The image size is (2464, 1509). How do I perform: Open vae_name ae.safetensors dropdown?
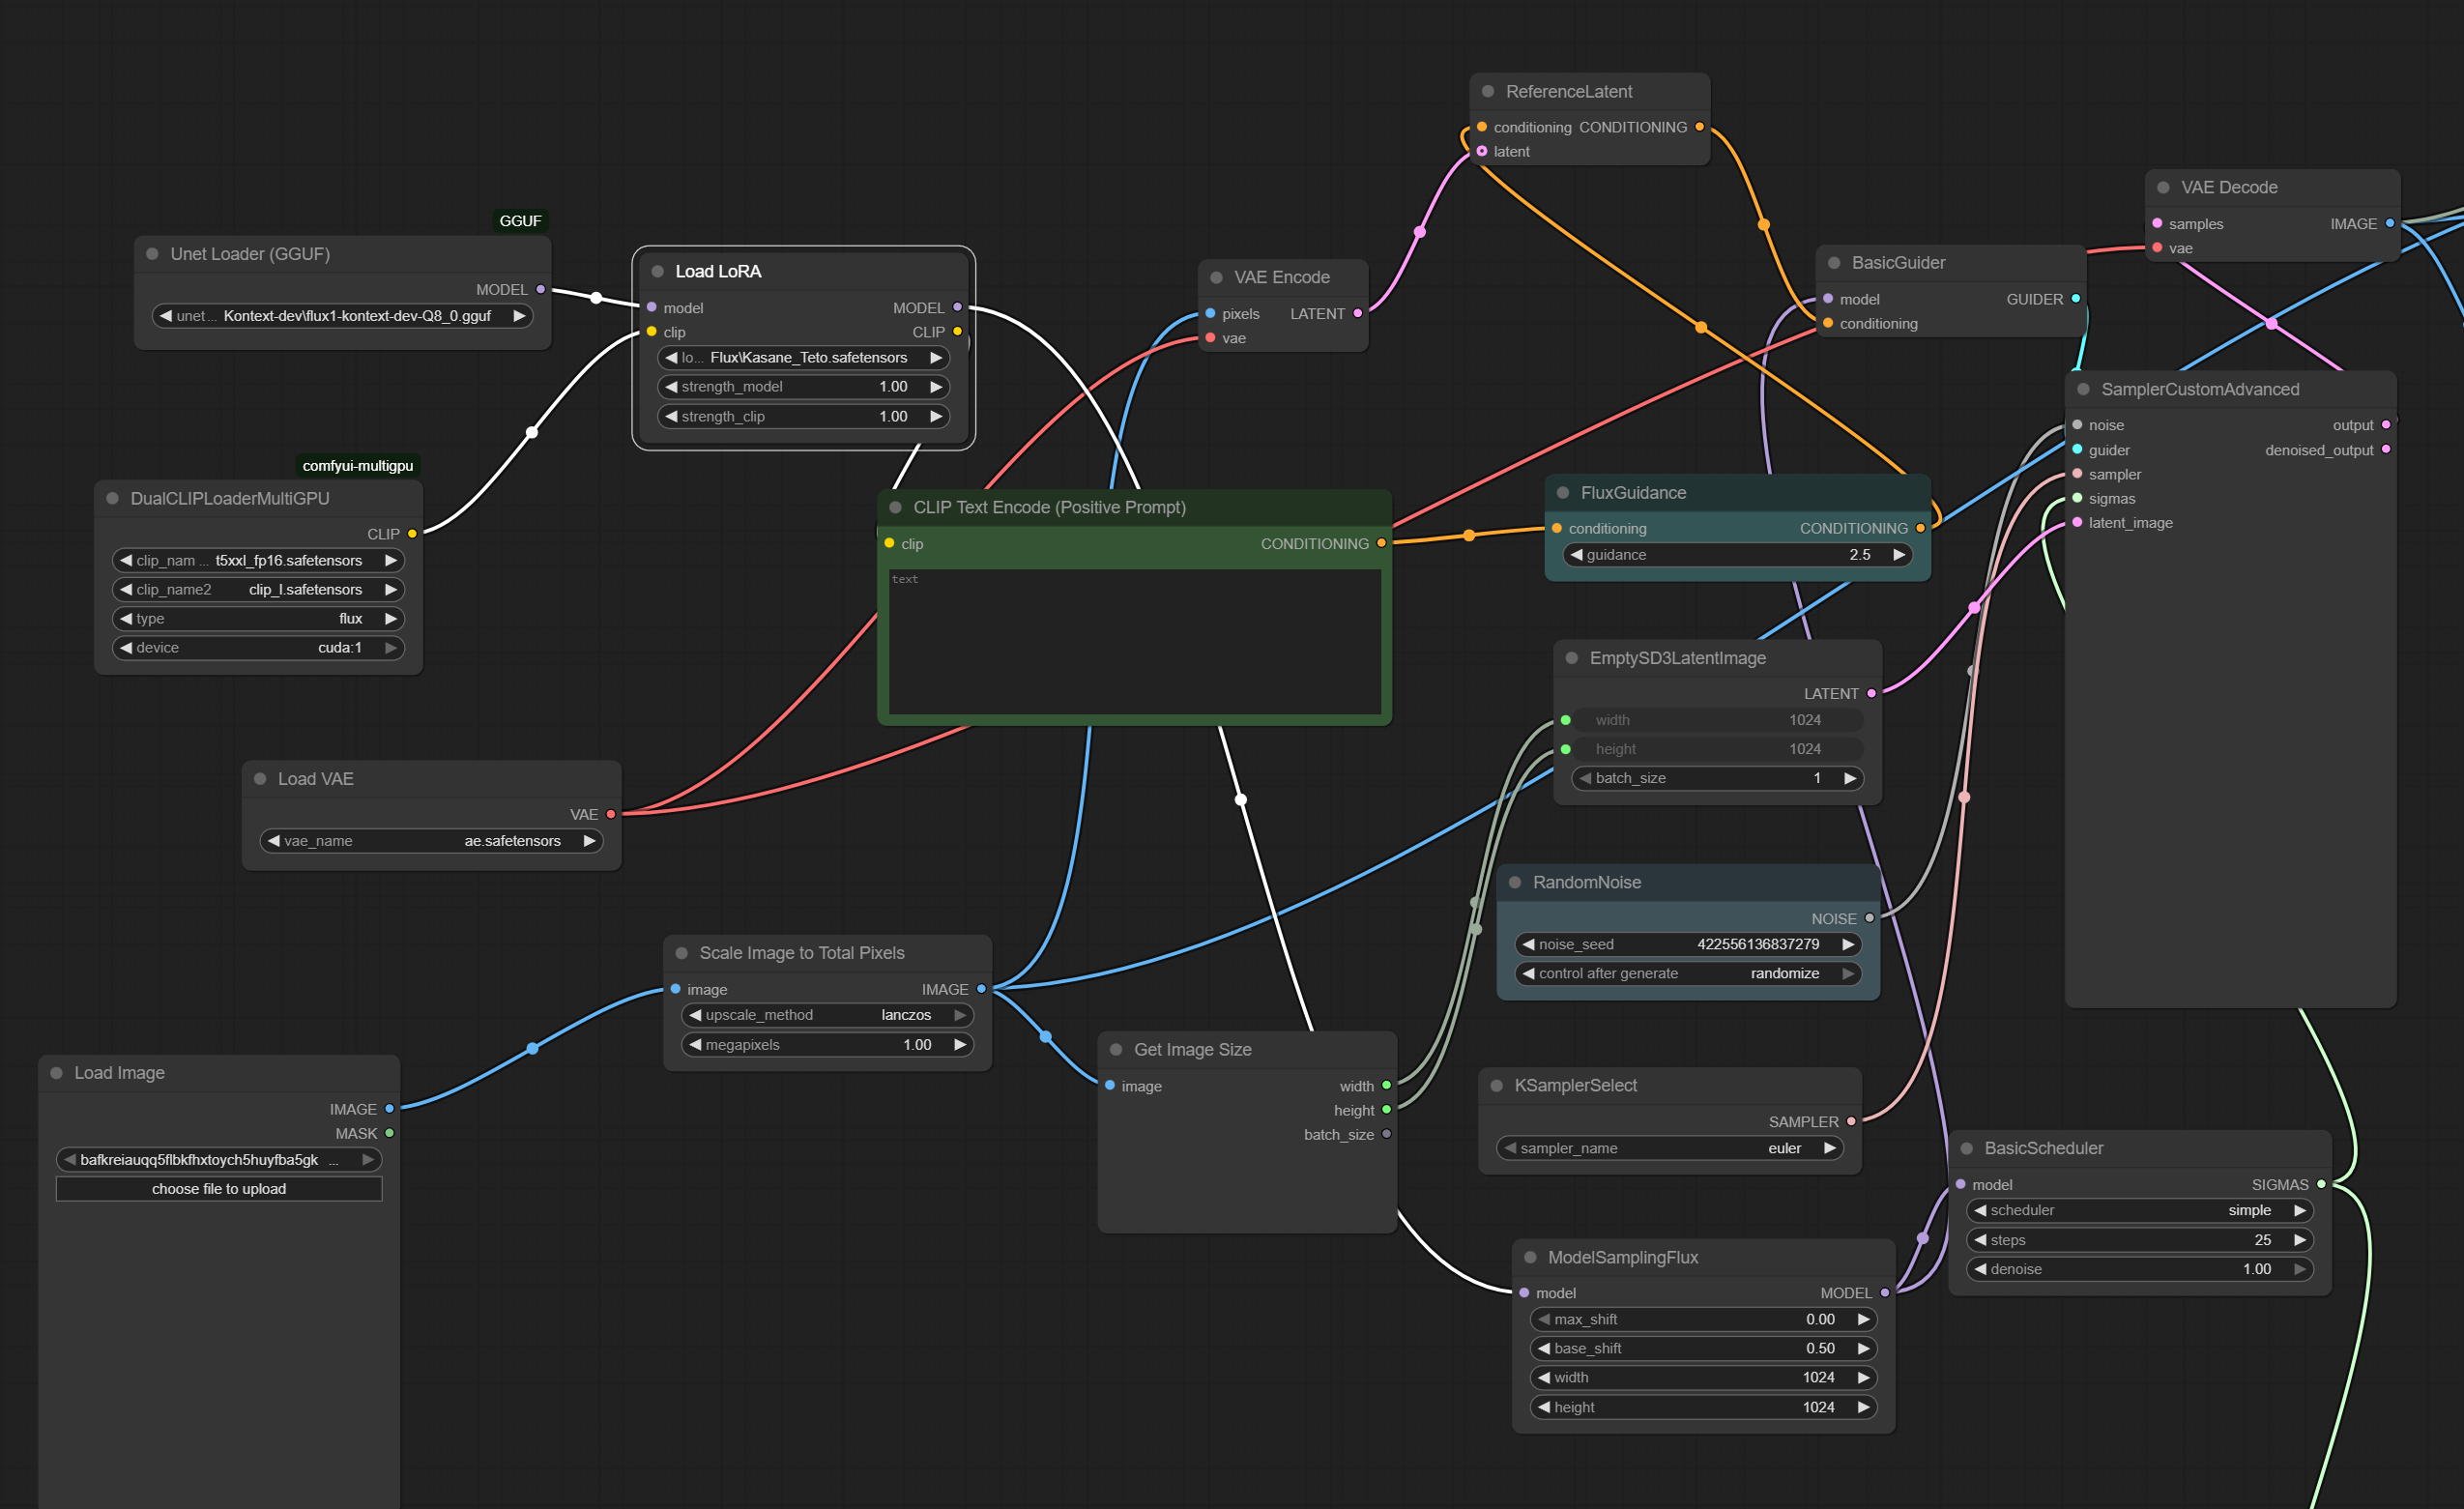click(431, 840)
